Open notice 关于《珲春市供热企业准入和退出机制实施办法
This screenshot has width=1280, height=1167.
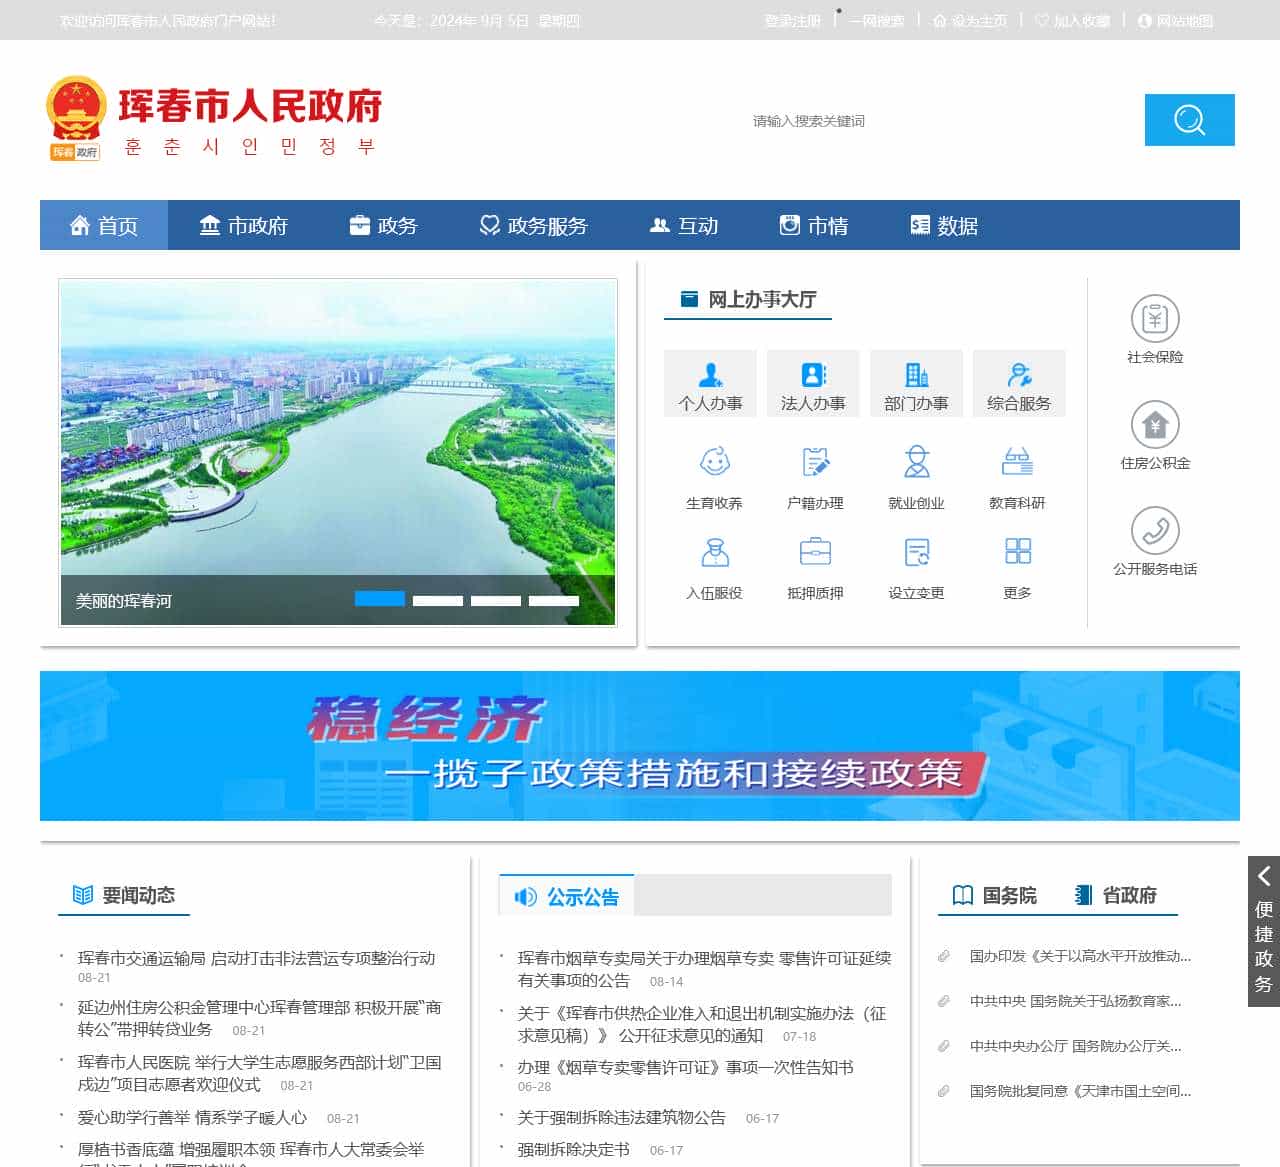pyautogui.click(x=702, y=1024)
